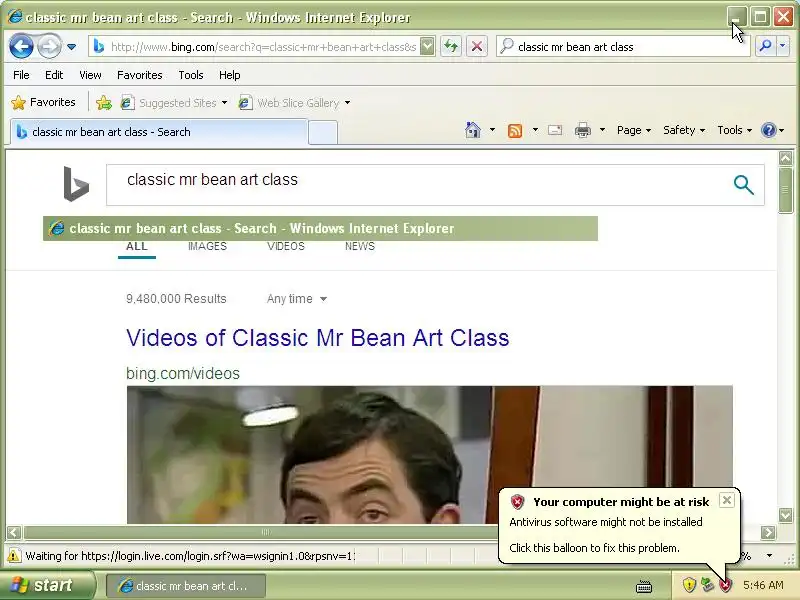Click the network connection tray icon
The width and height of the screenshot is (800, 600).
point(707,585)
